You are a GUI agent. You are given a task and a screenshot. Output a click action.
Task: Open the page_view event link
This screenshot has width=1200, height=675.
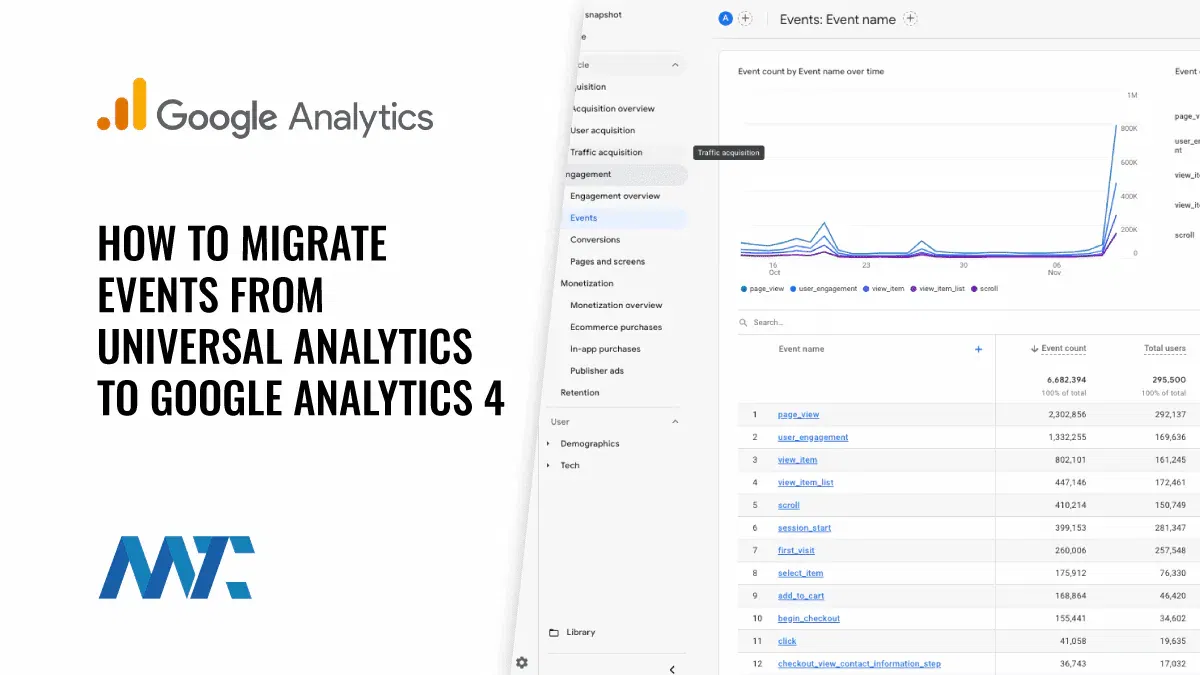(798, 414)
